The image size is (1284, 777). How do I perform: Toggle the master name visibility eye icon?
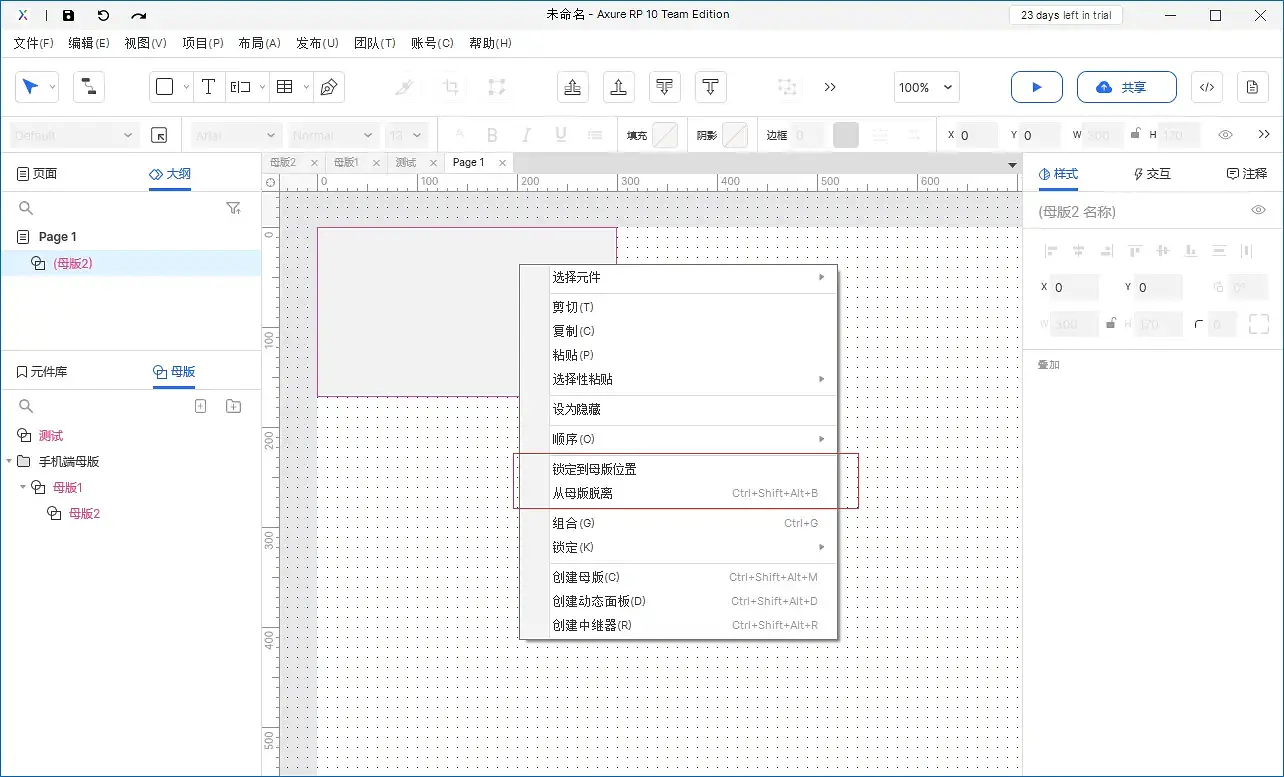point(1258,211)
